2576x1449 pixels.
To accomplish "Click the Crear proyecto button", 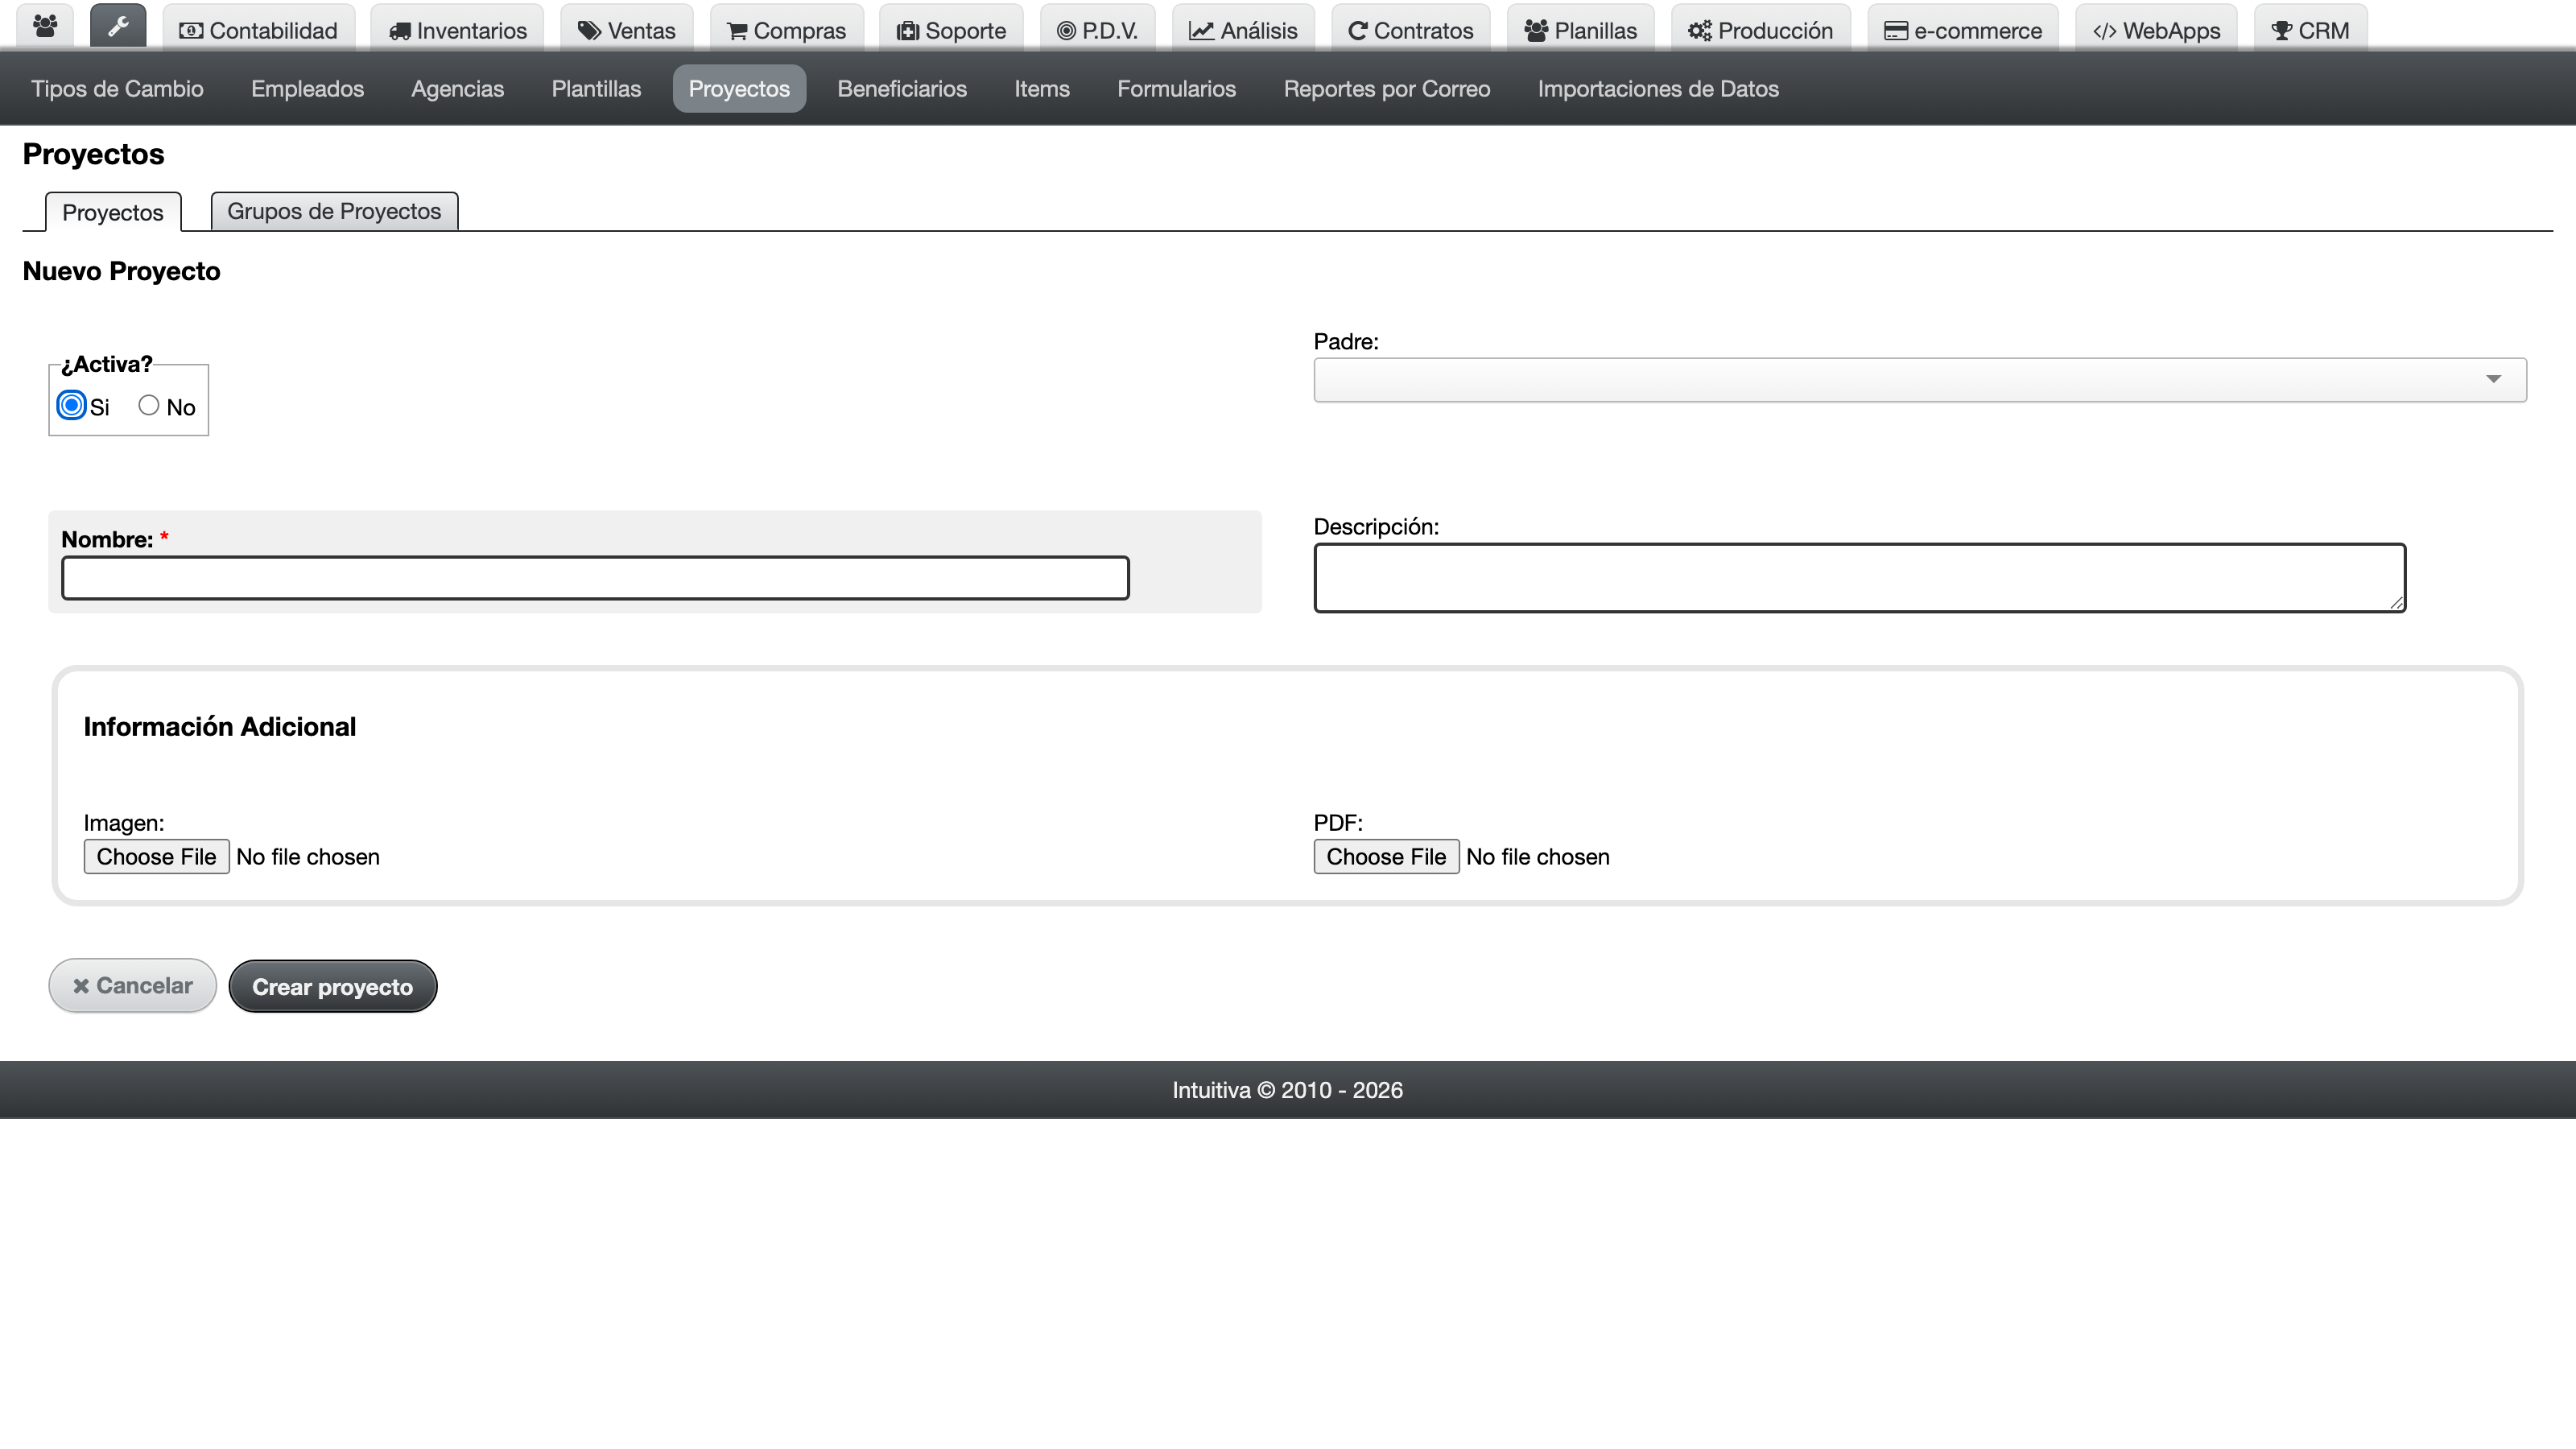I will [333, 986].
